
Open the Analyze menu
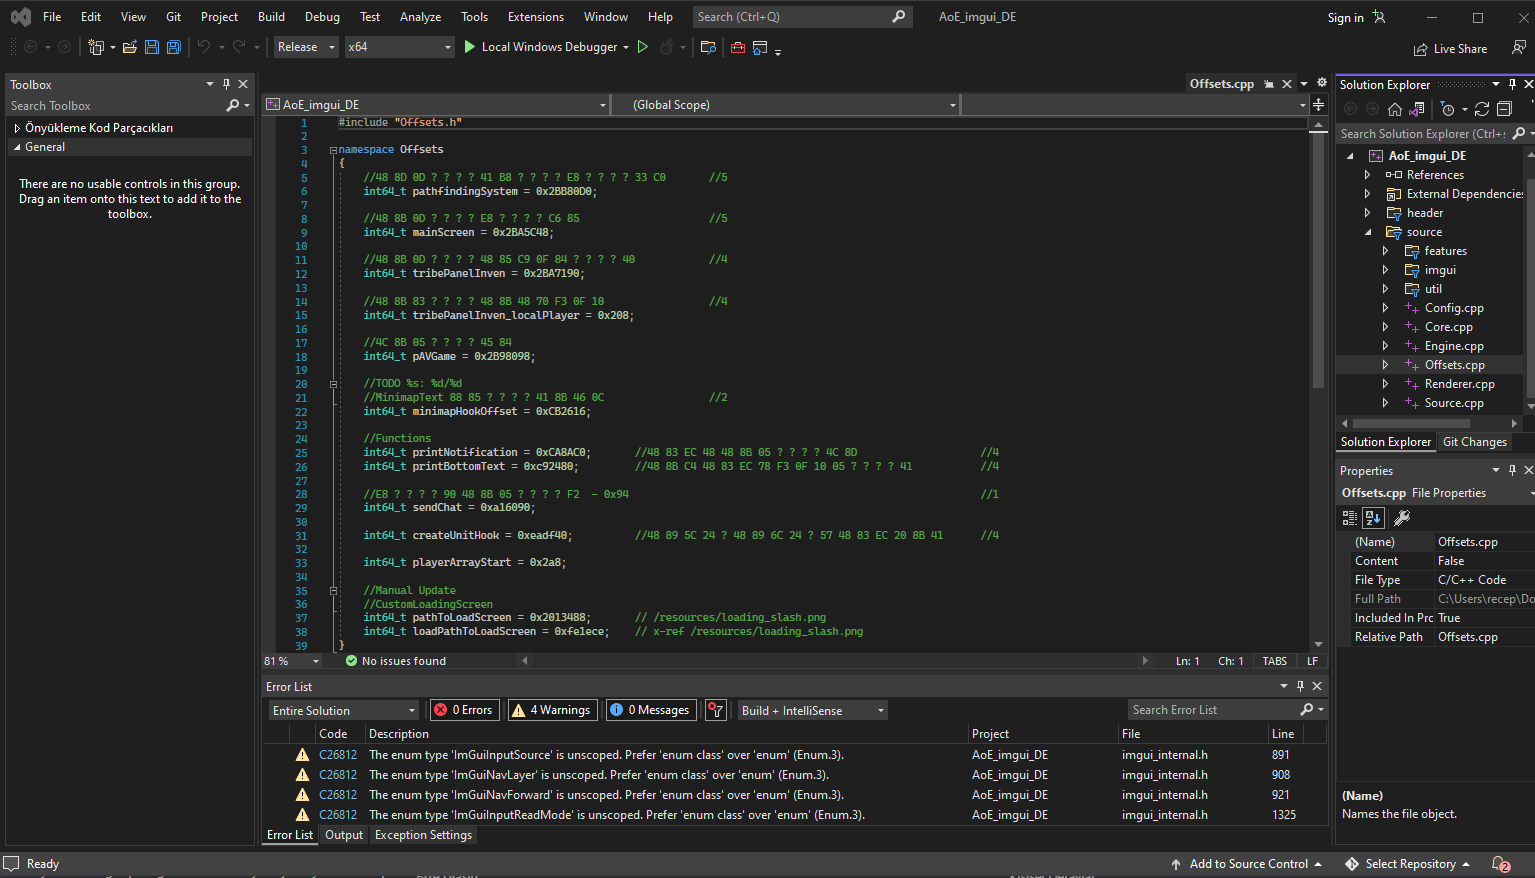click(x=420, y=17)
